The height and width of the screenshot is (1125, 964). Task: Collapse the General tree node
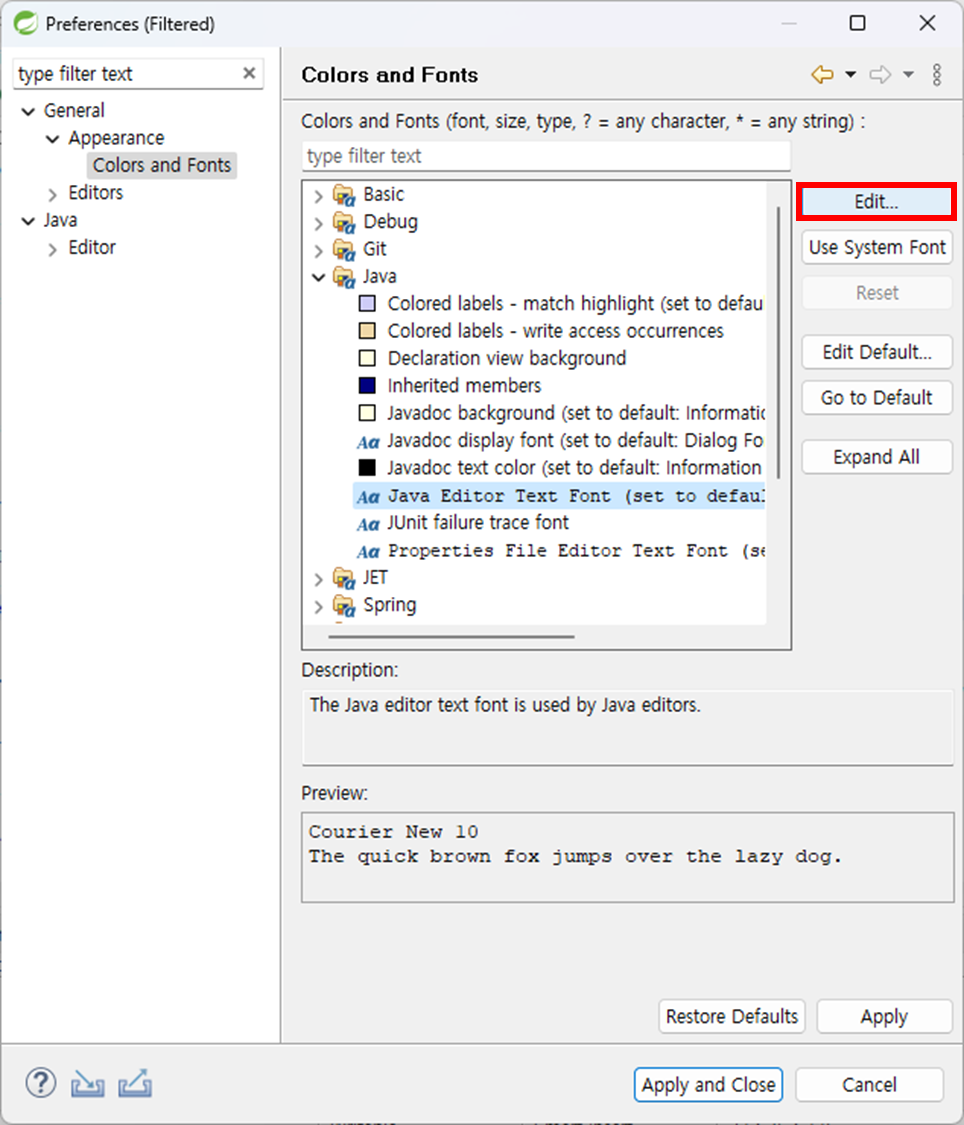click(x=28, y=111)
